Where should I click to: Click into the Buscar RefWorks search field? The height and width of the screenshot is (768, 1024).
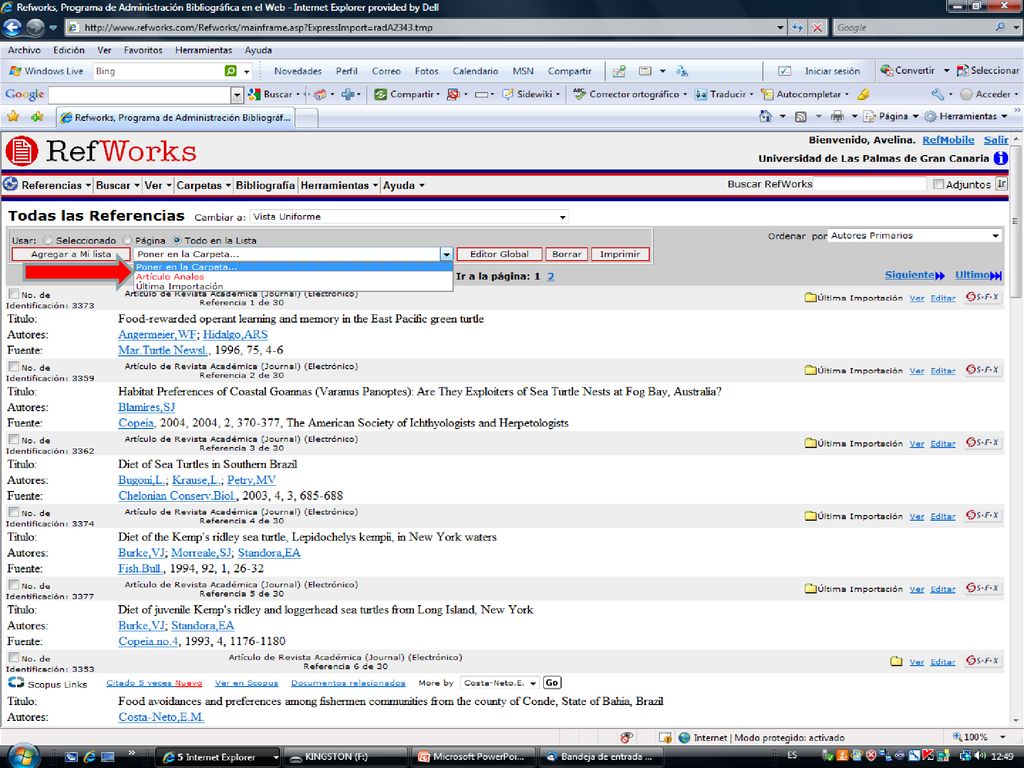point(871,184)
